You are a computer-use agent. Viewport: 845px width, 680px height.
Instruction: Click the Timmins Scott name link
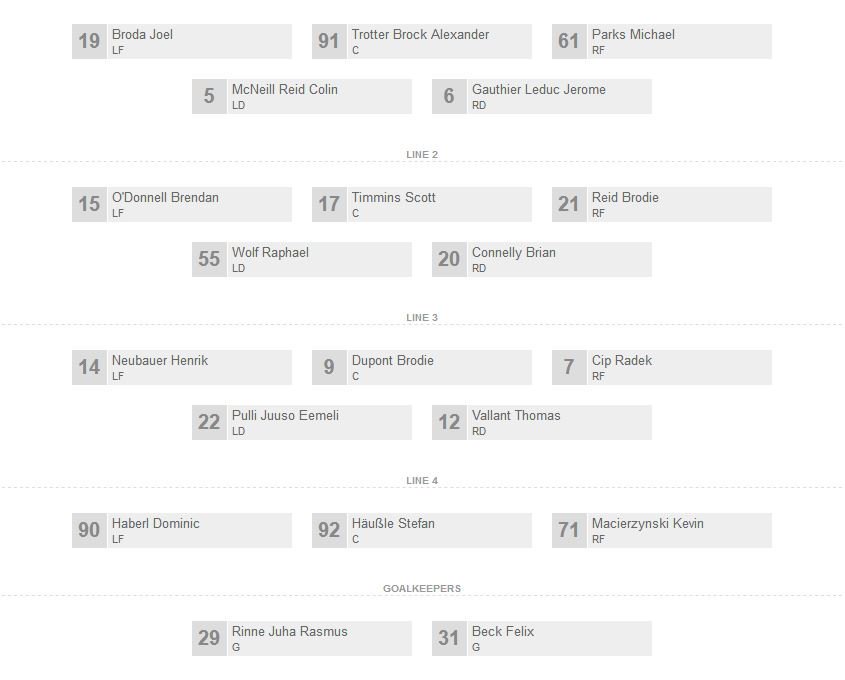(393, 198)
